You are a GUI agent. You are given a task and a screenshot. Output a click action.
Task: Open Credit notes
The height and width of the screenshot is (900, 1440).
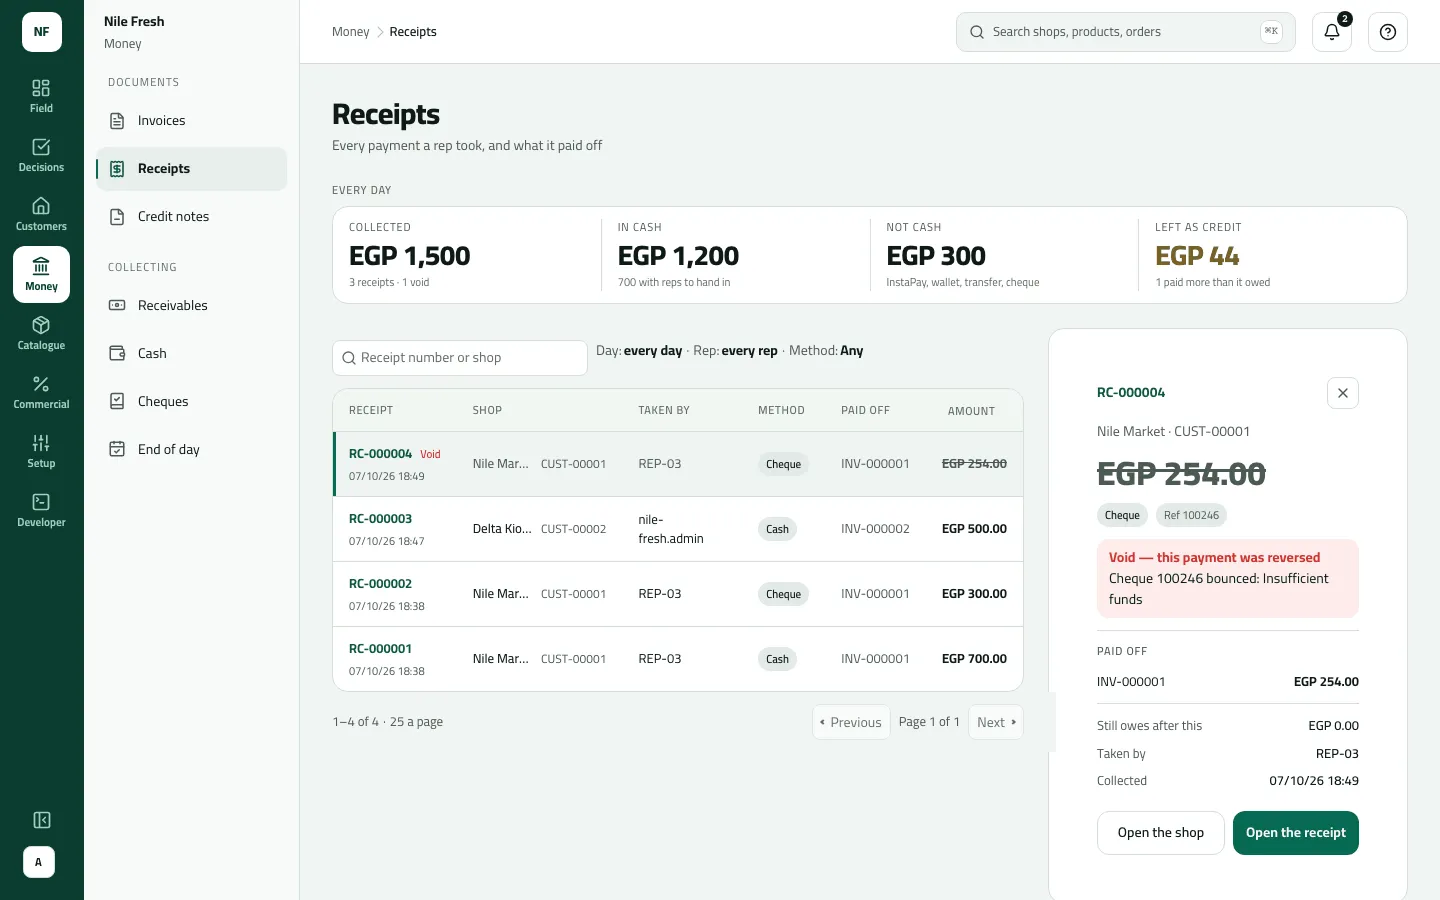[x=191, y=217]
